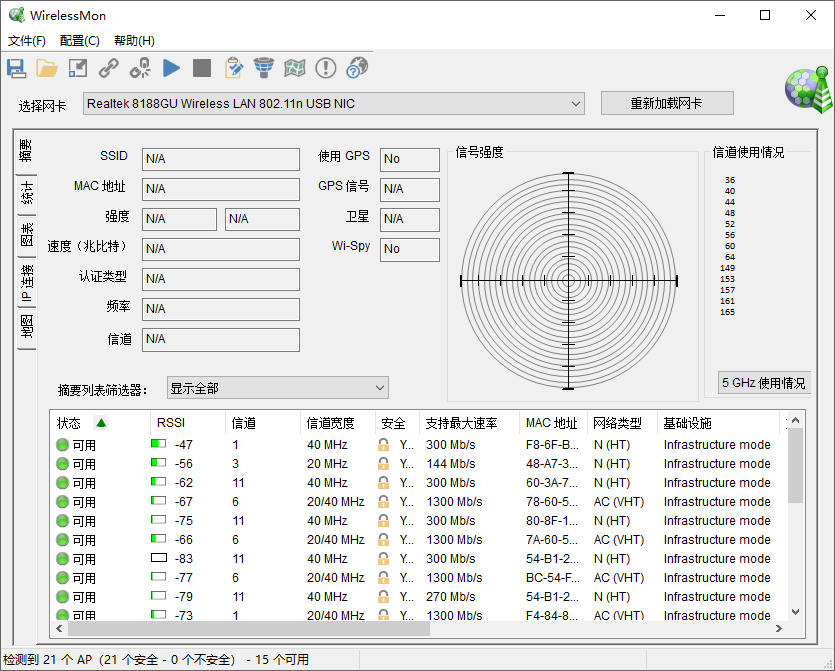
Task: Click the WirelessMon title bar app icon
Action: 17,15
